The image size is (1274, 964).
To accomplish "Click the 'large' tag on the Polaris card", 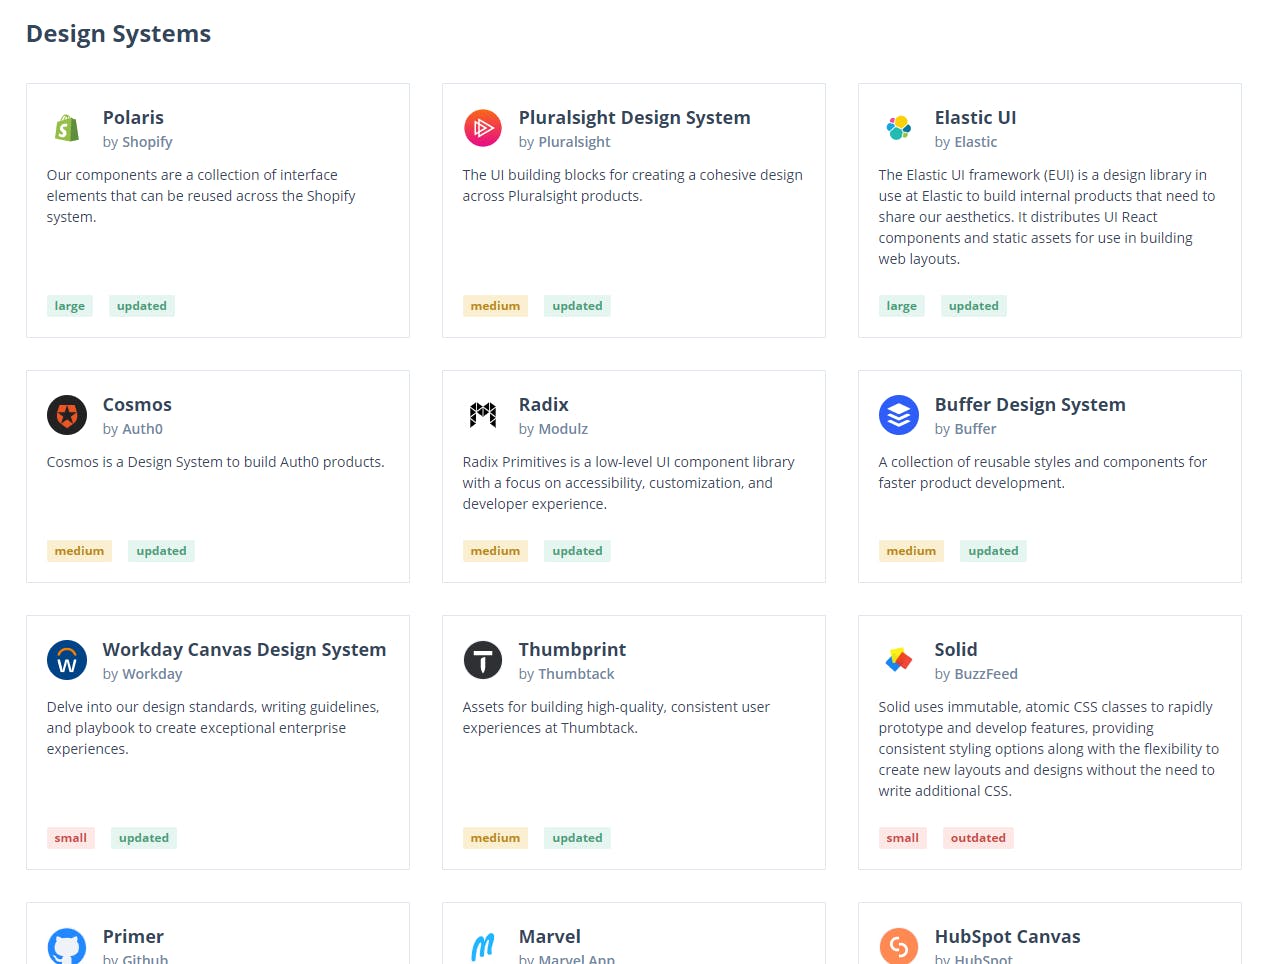I will [70, 306].
